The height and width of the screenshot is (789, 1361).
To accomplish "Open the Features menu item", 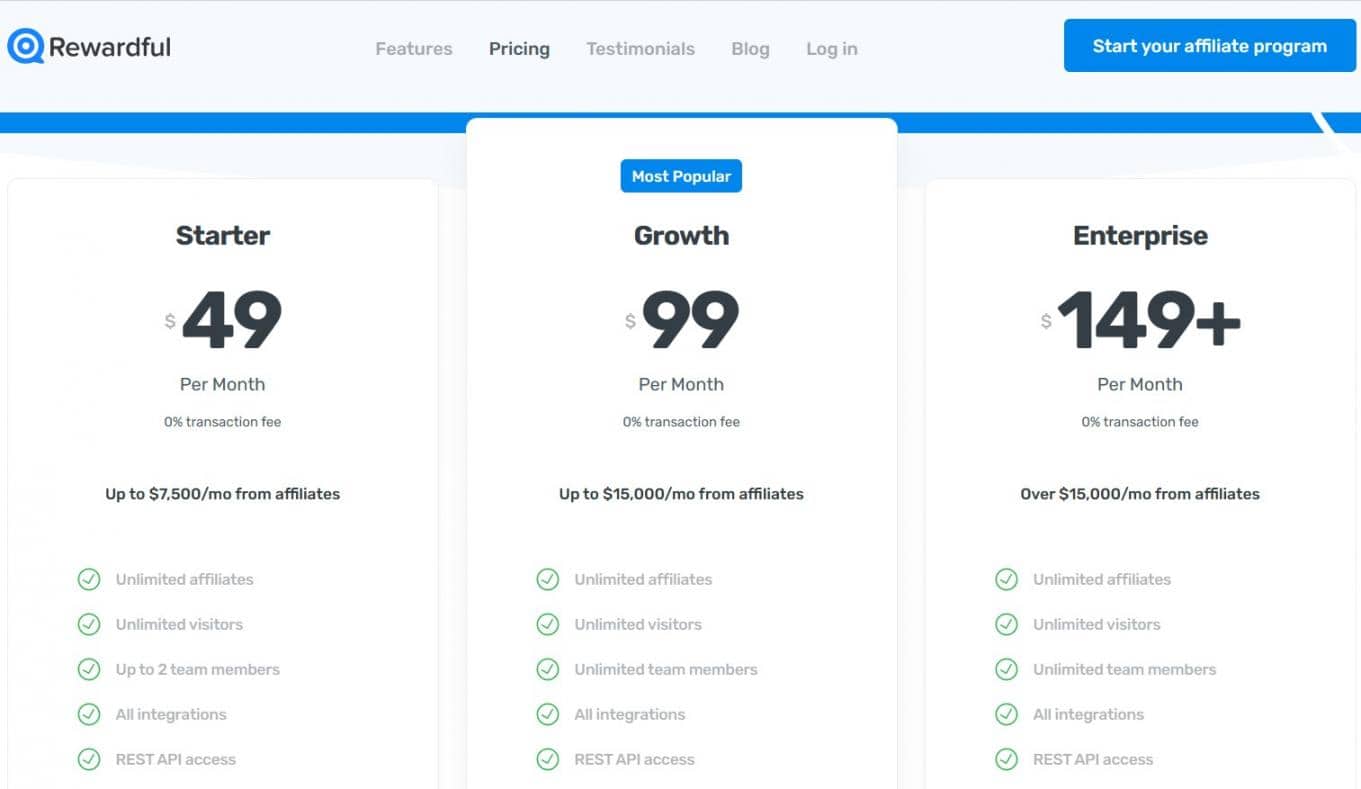I will click(413, 49).
